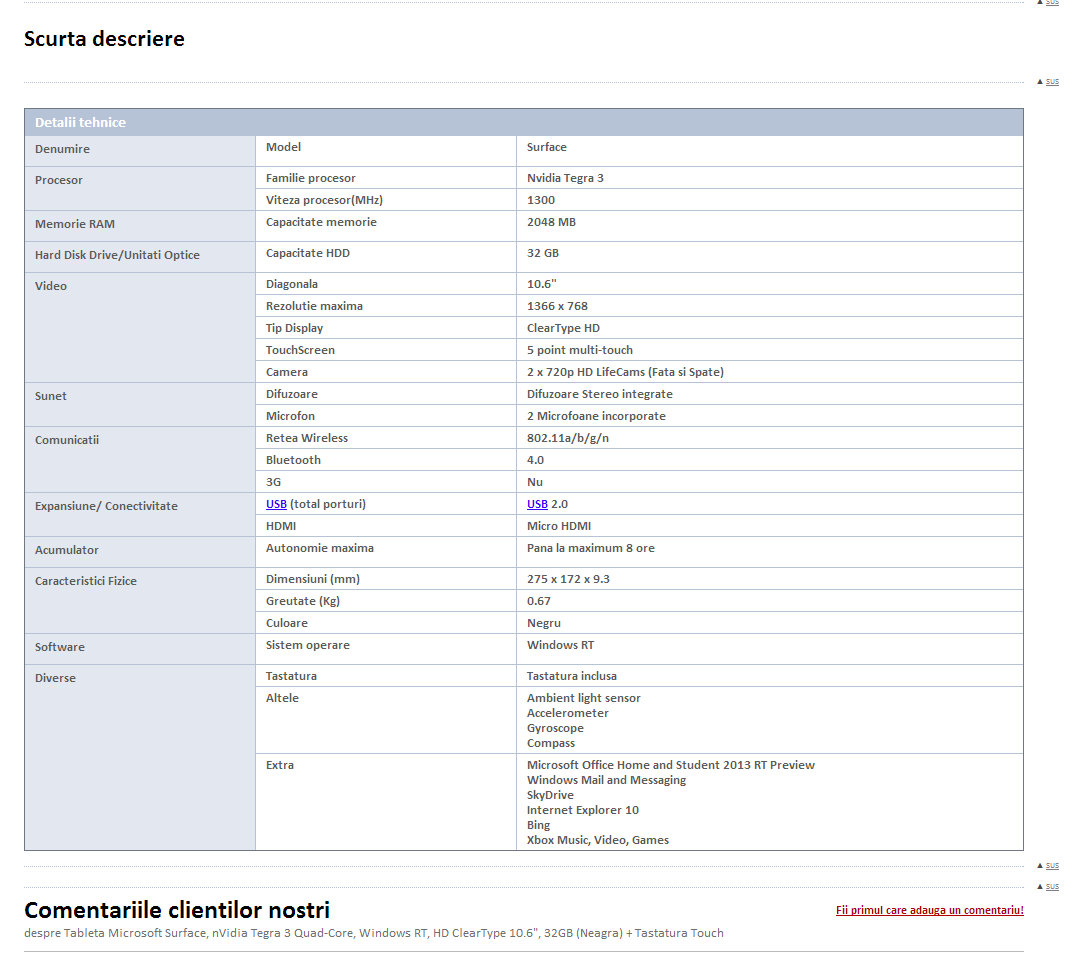Viewport: 1080px width, 962px height.
Task: Select "2 x 720p HD LifeCams (Fata si Spate)"
Action: (625, 372)
